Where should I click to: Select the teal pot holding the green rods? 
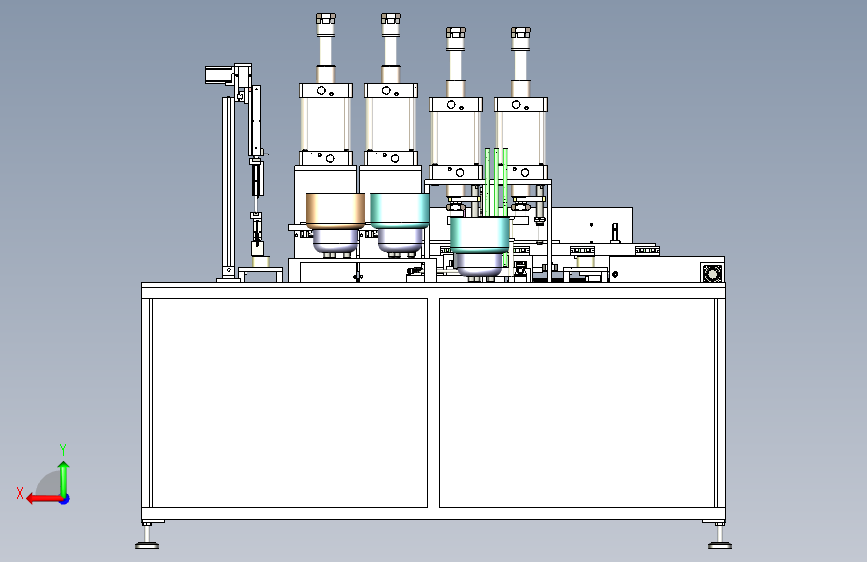coord(479,235)
